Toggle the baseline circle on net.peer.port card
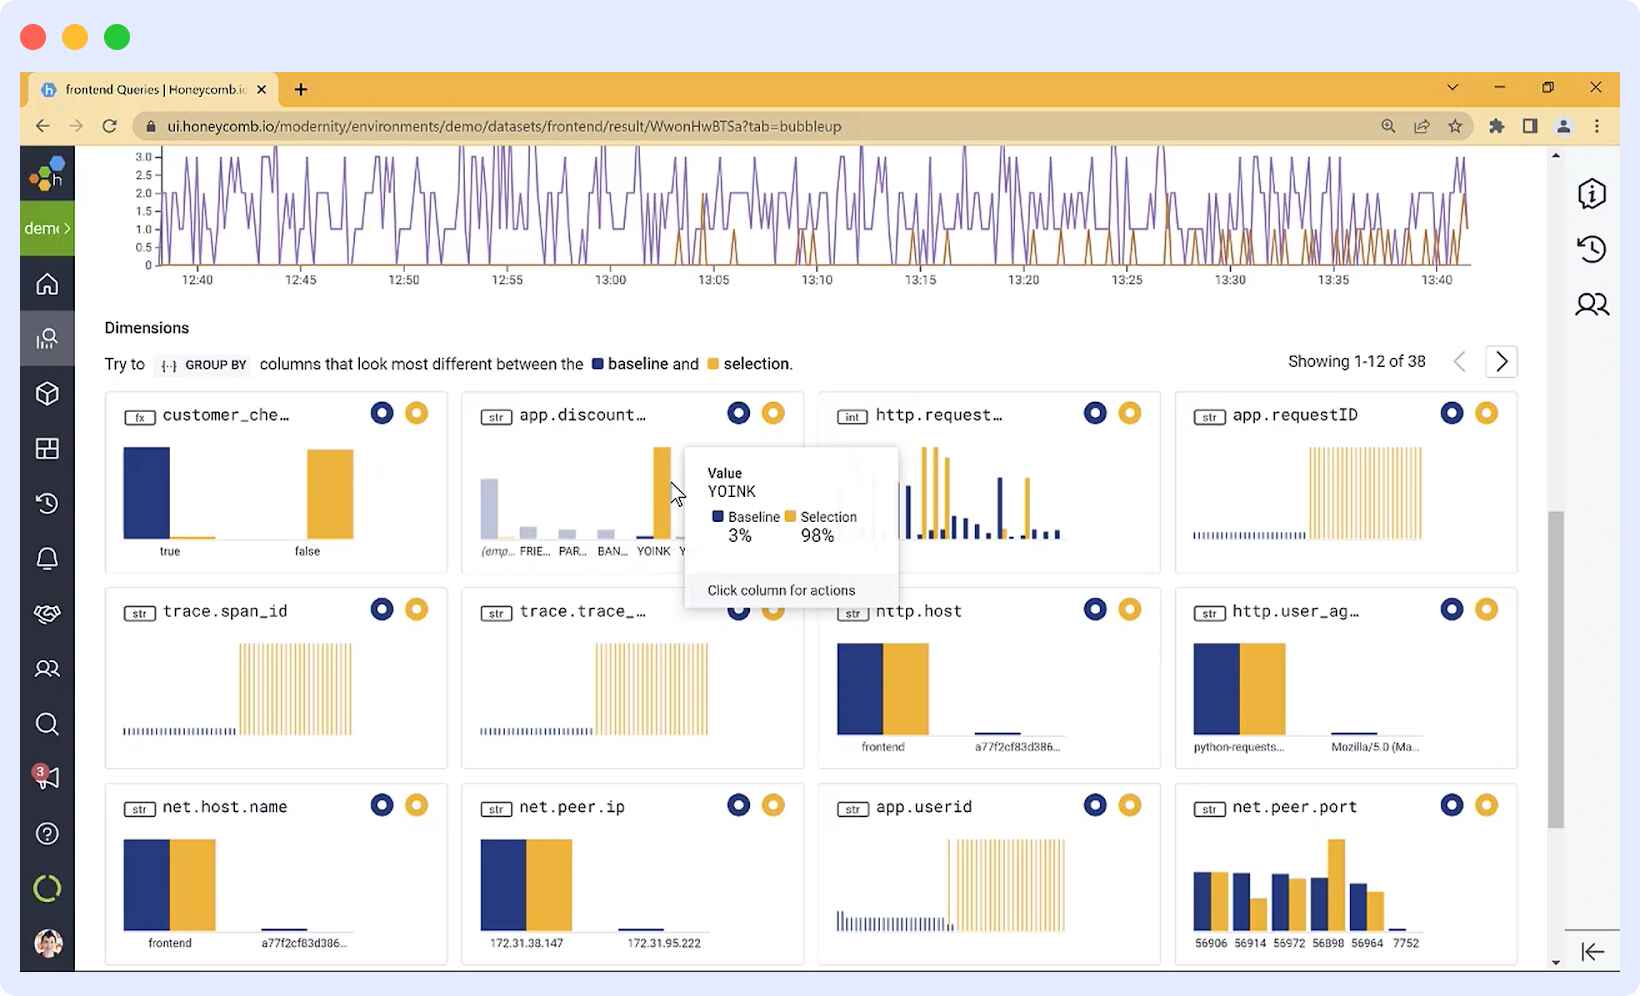 tap(1452, 804)
